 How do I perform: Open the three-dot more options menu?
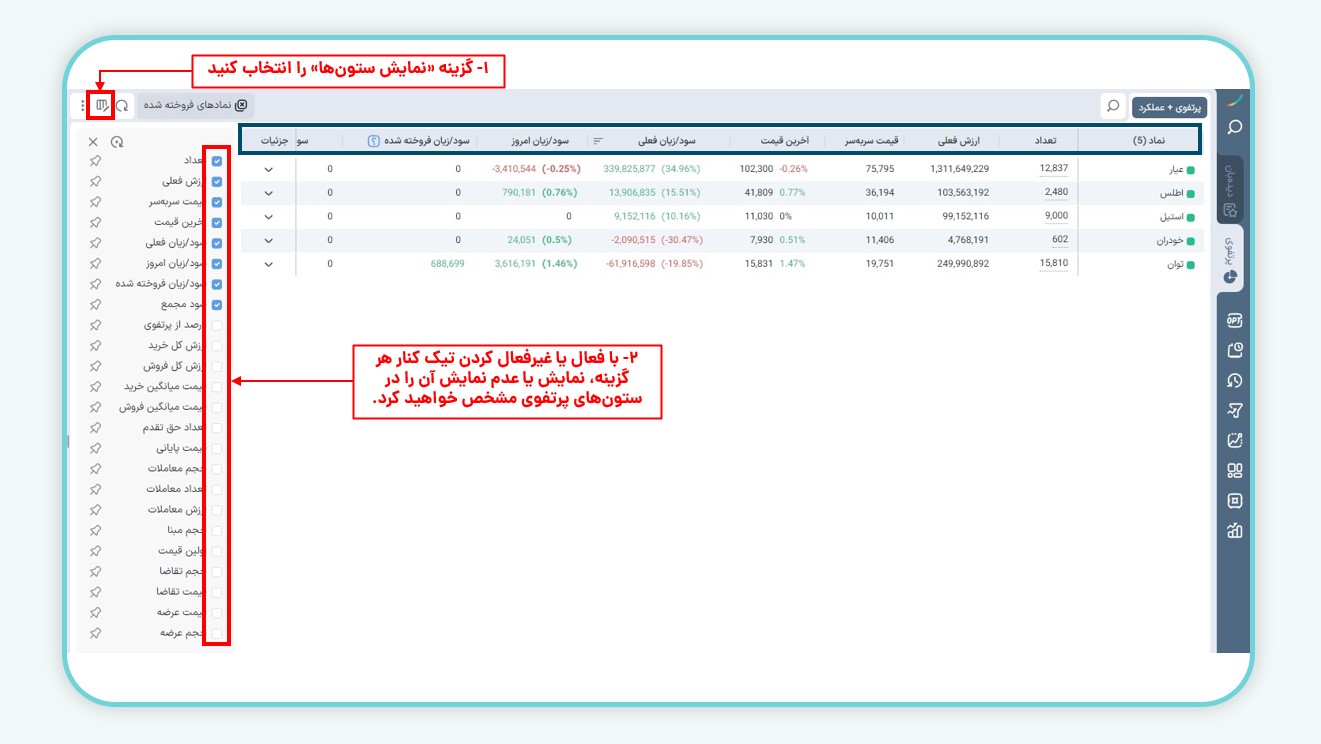[x=83, y=105]
